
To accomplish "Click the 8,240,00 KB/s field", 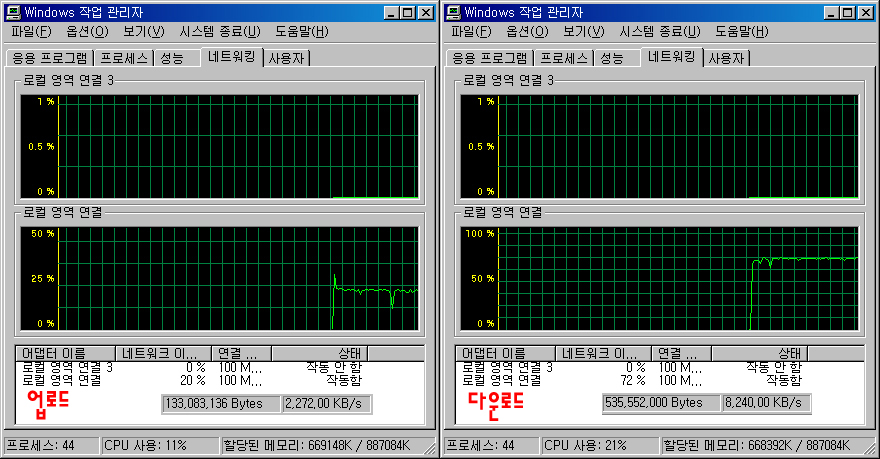I will click(767, 403).
